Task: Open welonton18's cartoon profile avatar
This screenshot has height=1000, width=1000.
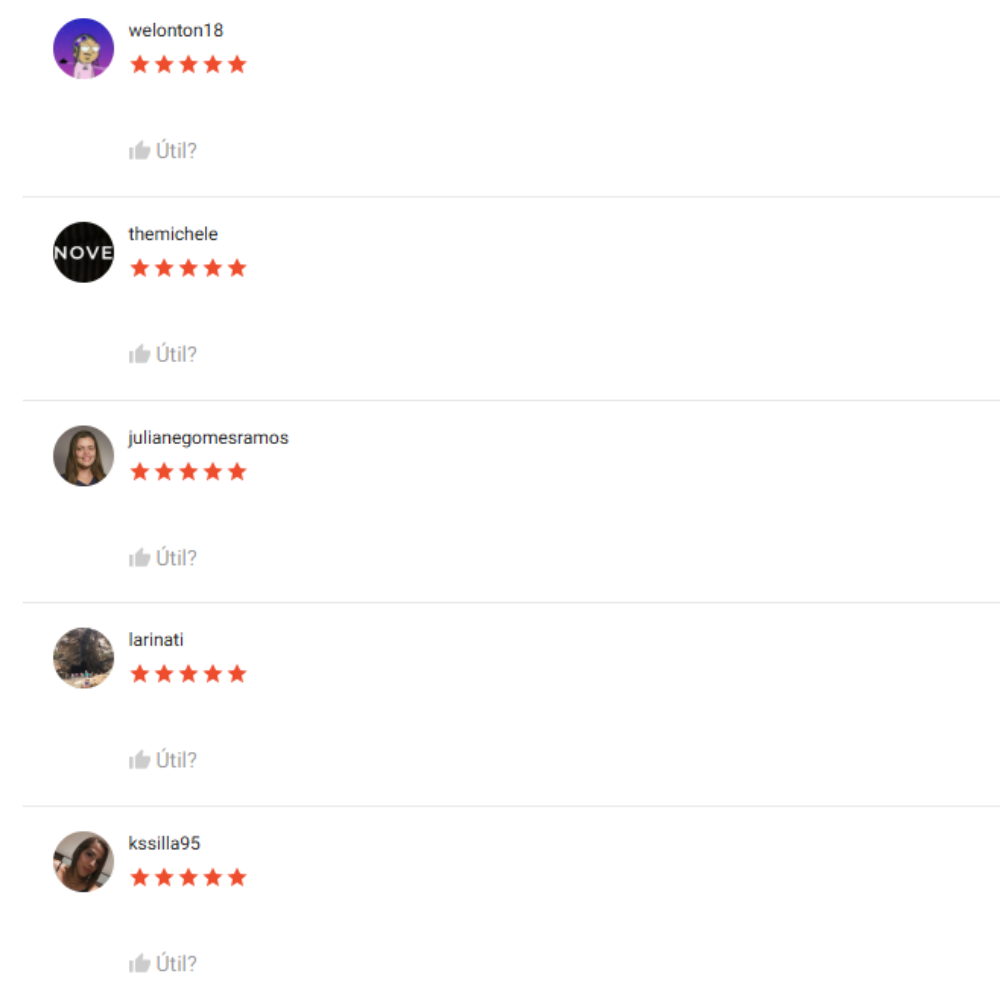Action: click(x=84, y=48)
